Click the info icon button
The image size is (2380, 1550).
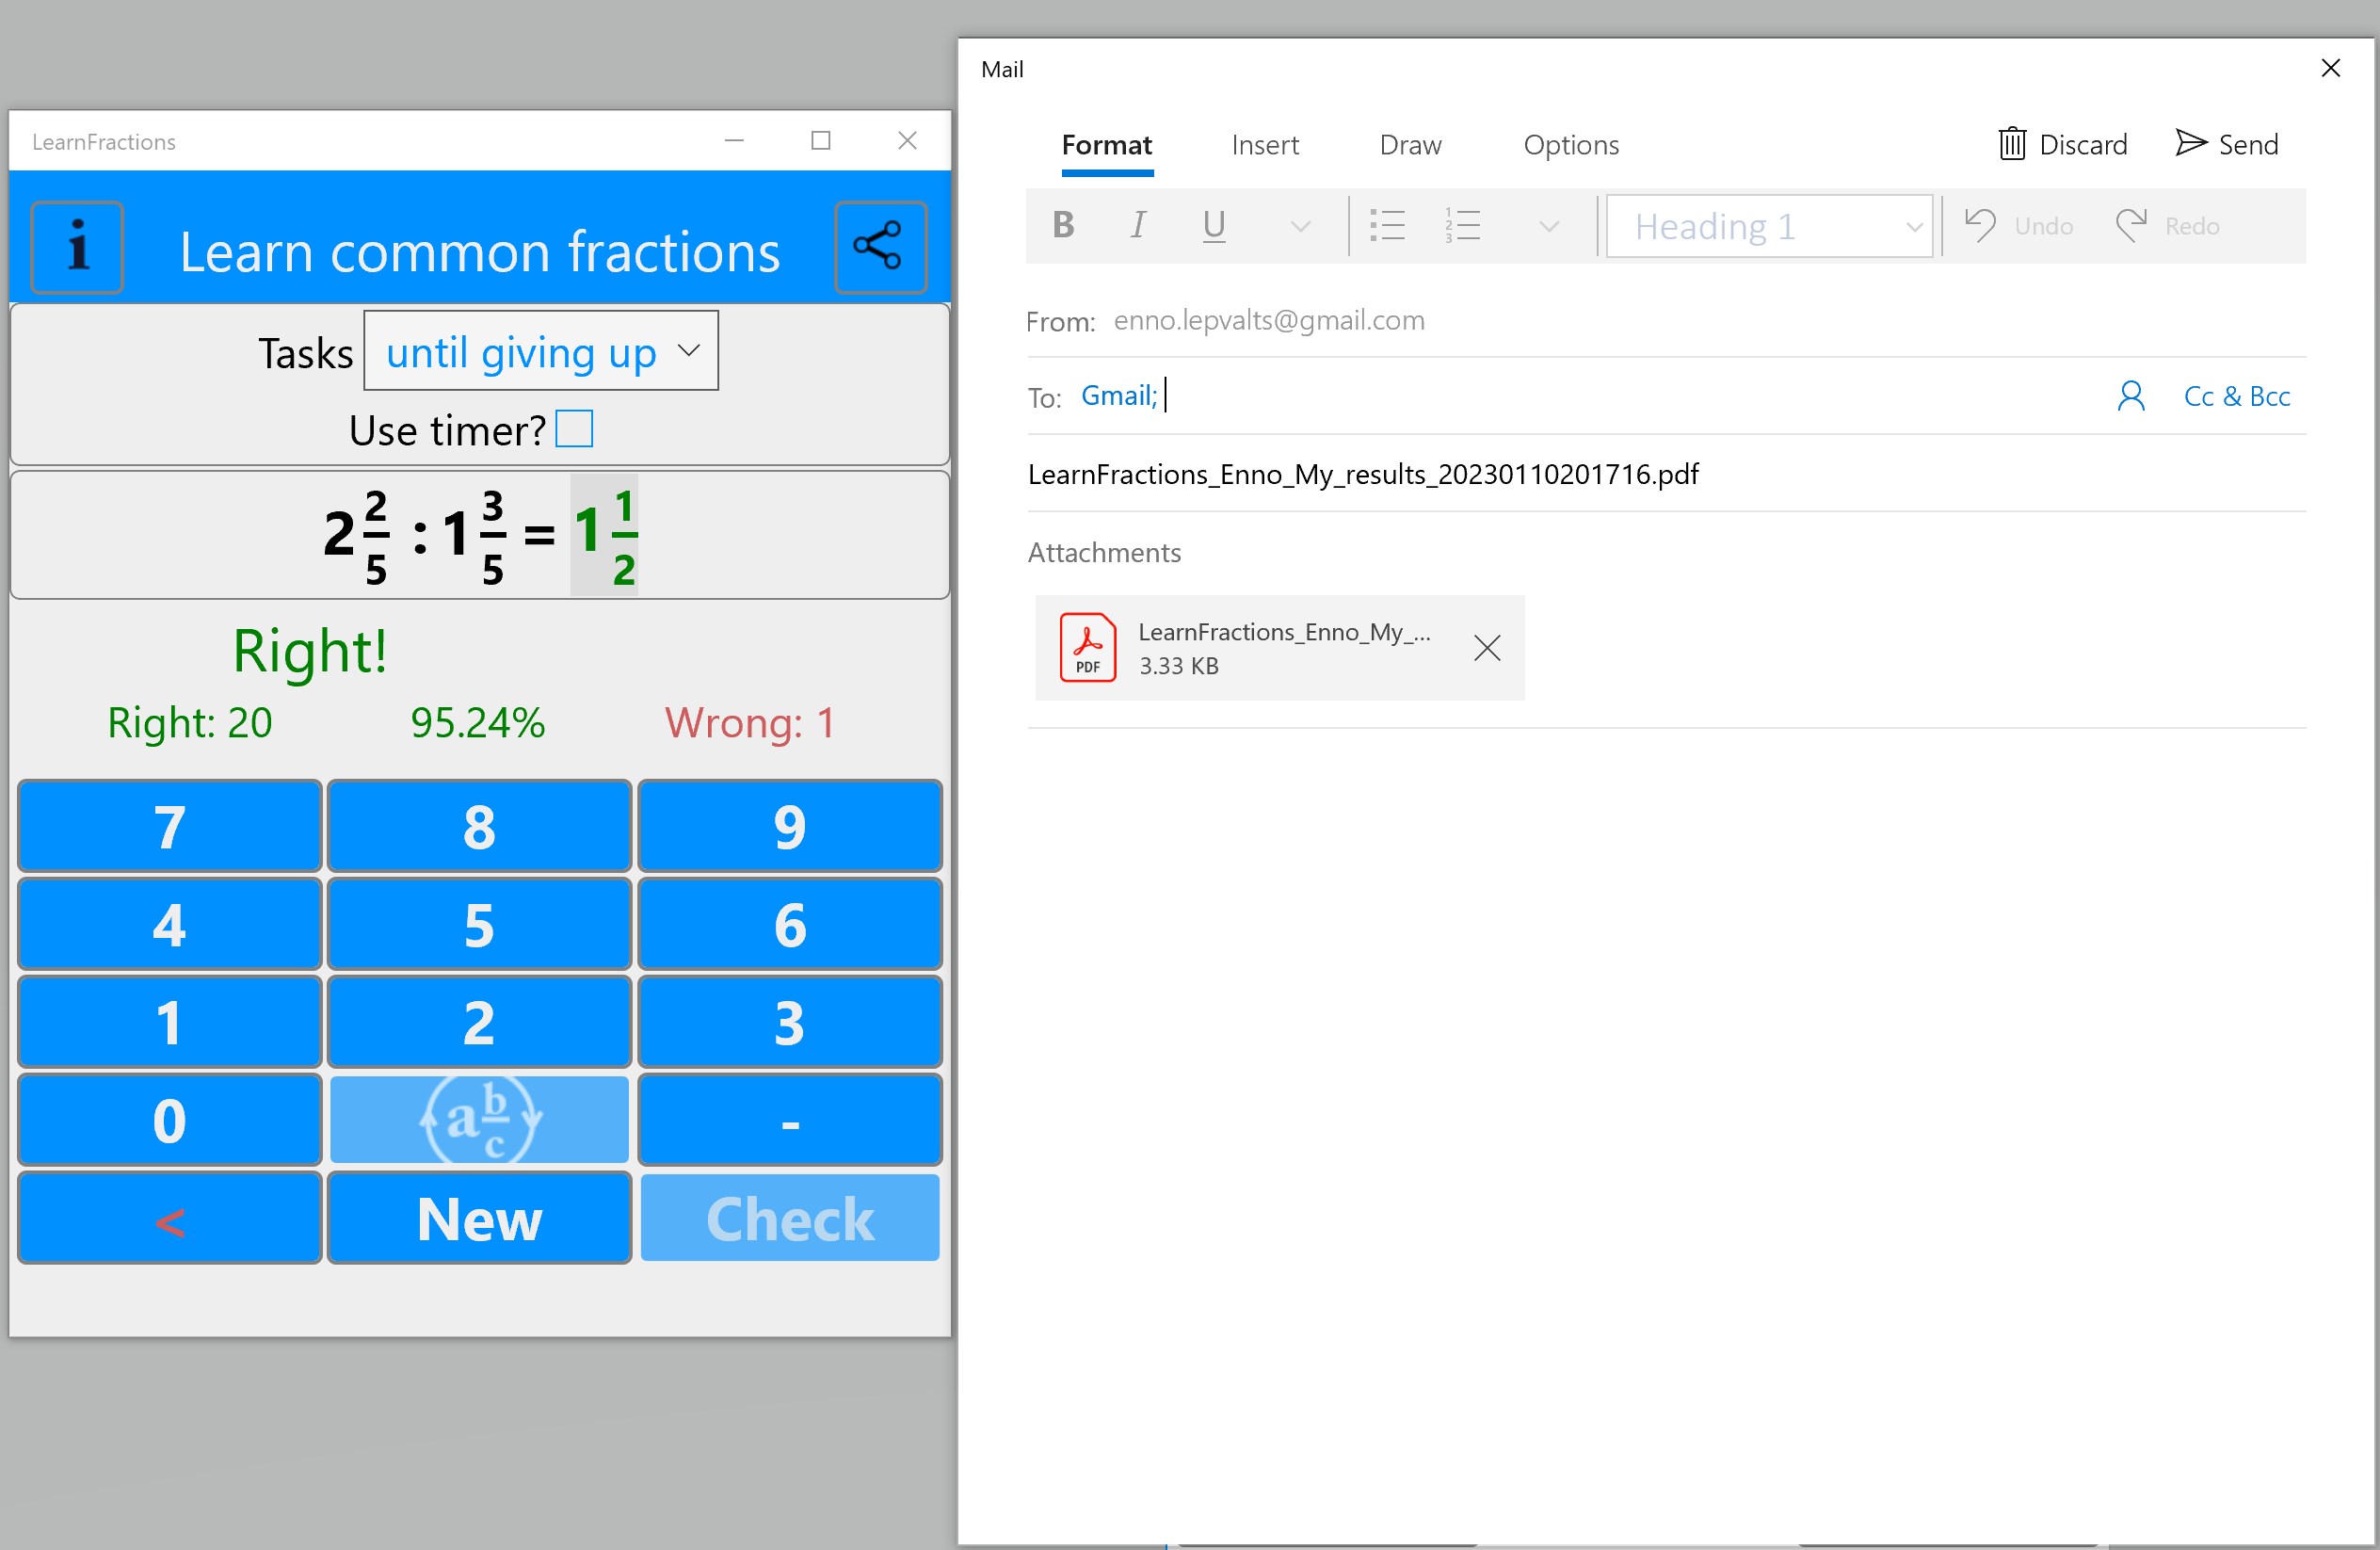coord(77,247)
